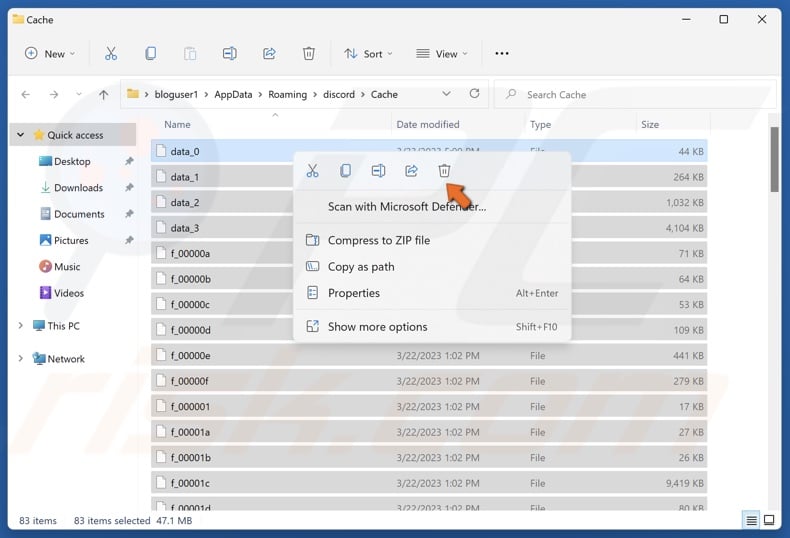The width and height of the screenshot is (790, 538).
Task: Click the folder icon in address bar
Action: click(133, 94)
